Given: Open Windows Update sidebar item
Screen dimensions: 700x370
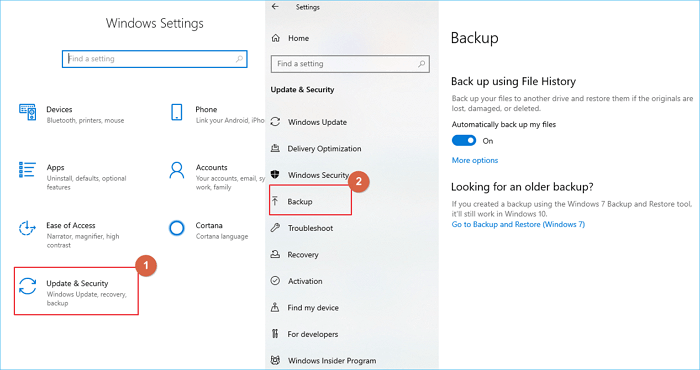Looking at the screenshot, I should [317, 122].
